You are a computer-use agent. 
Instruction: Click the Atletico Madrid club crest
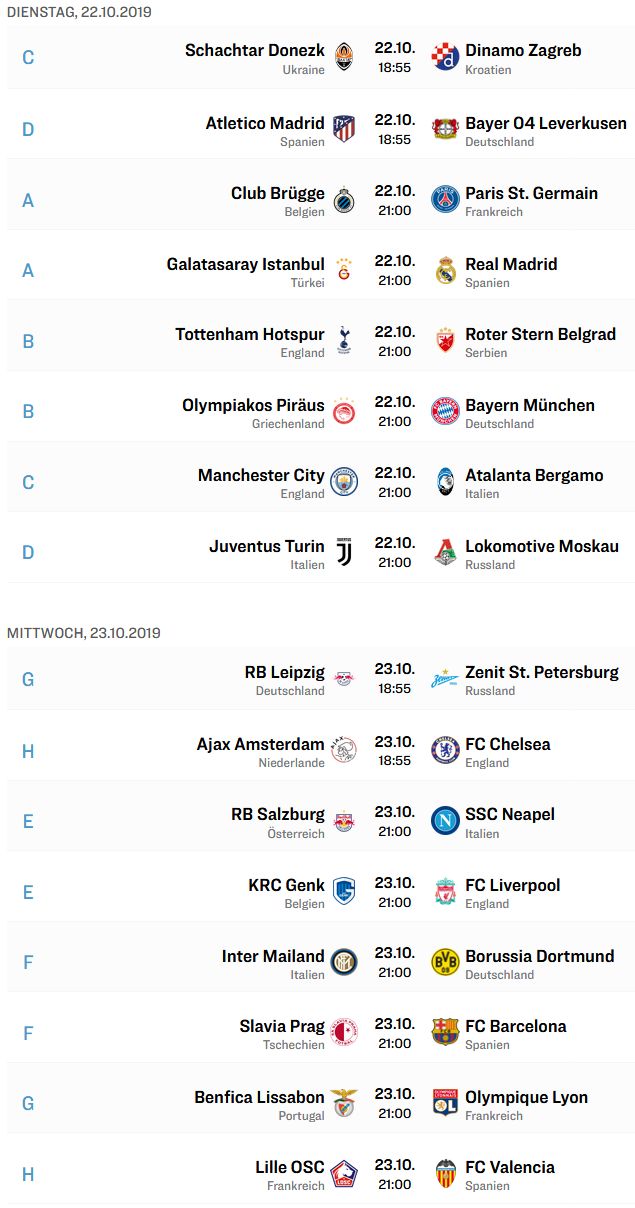tap(344, 129)
